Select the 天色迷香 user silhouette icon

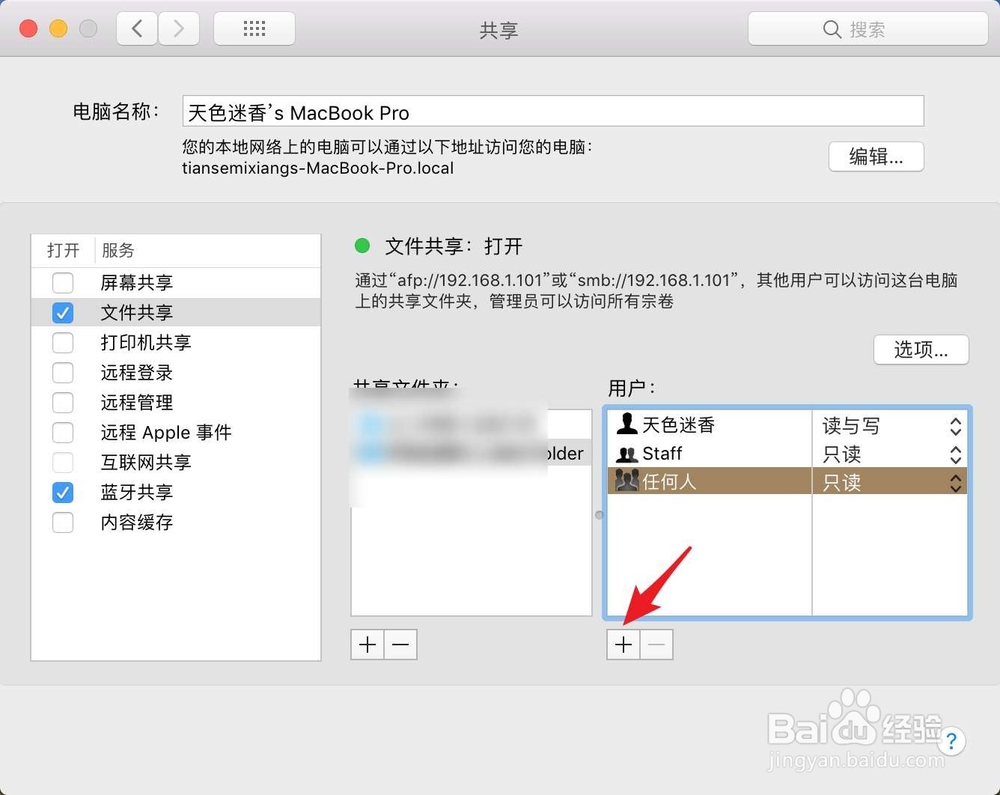[x=626, y=424]
